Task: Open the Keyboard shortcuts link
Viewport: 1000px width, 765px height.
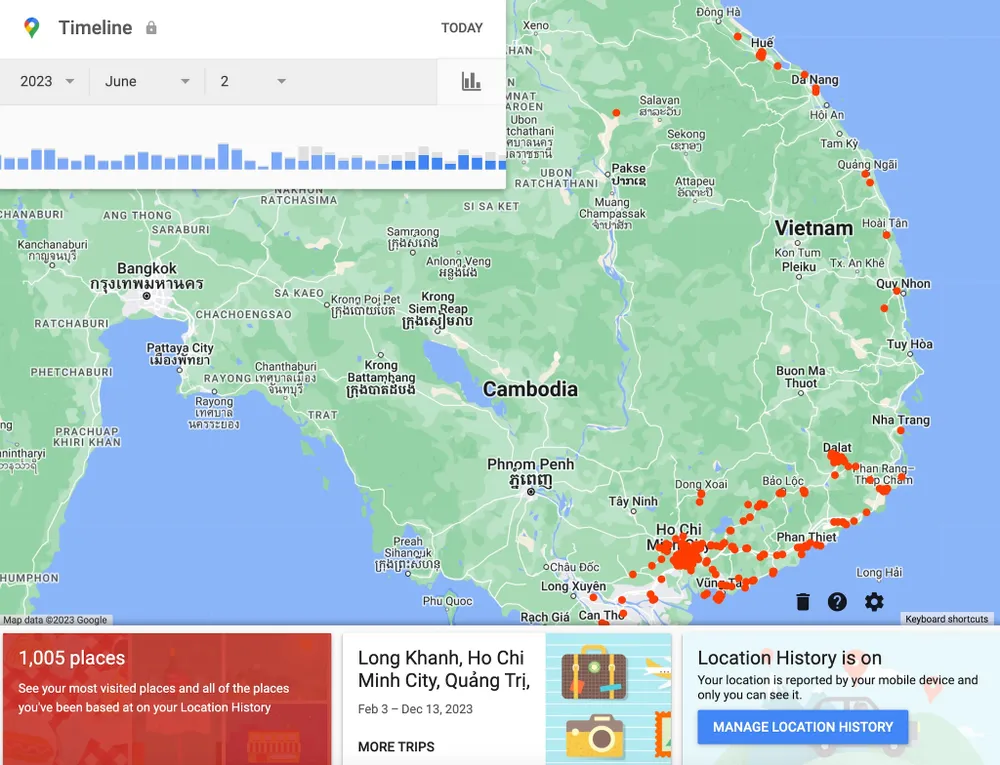Action: 947,619
